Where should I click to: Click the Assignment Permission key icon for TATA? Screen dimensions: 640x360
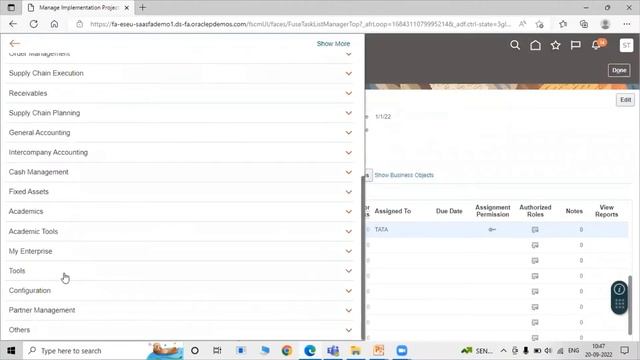point(492,229)
